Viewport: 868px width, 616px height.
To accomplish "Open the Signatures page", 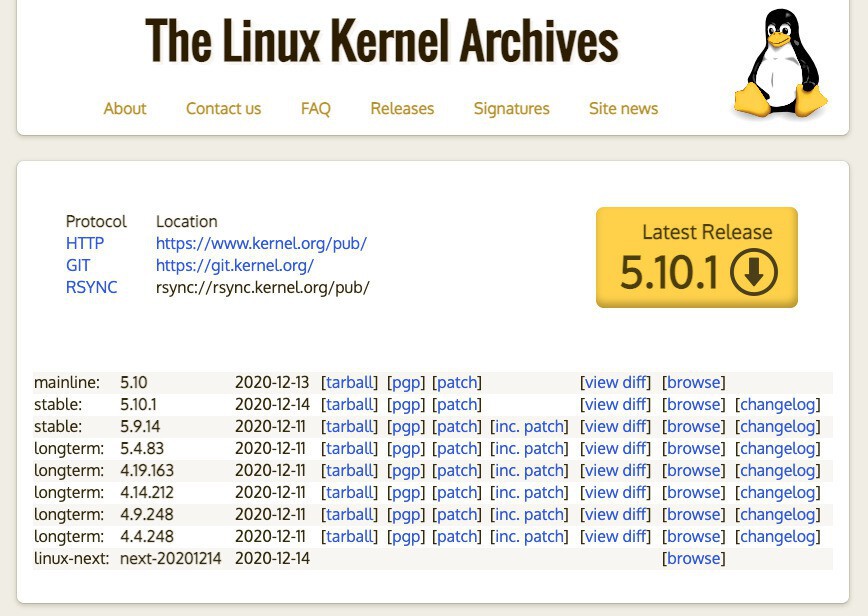I will click(x=512, y=108).
